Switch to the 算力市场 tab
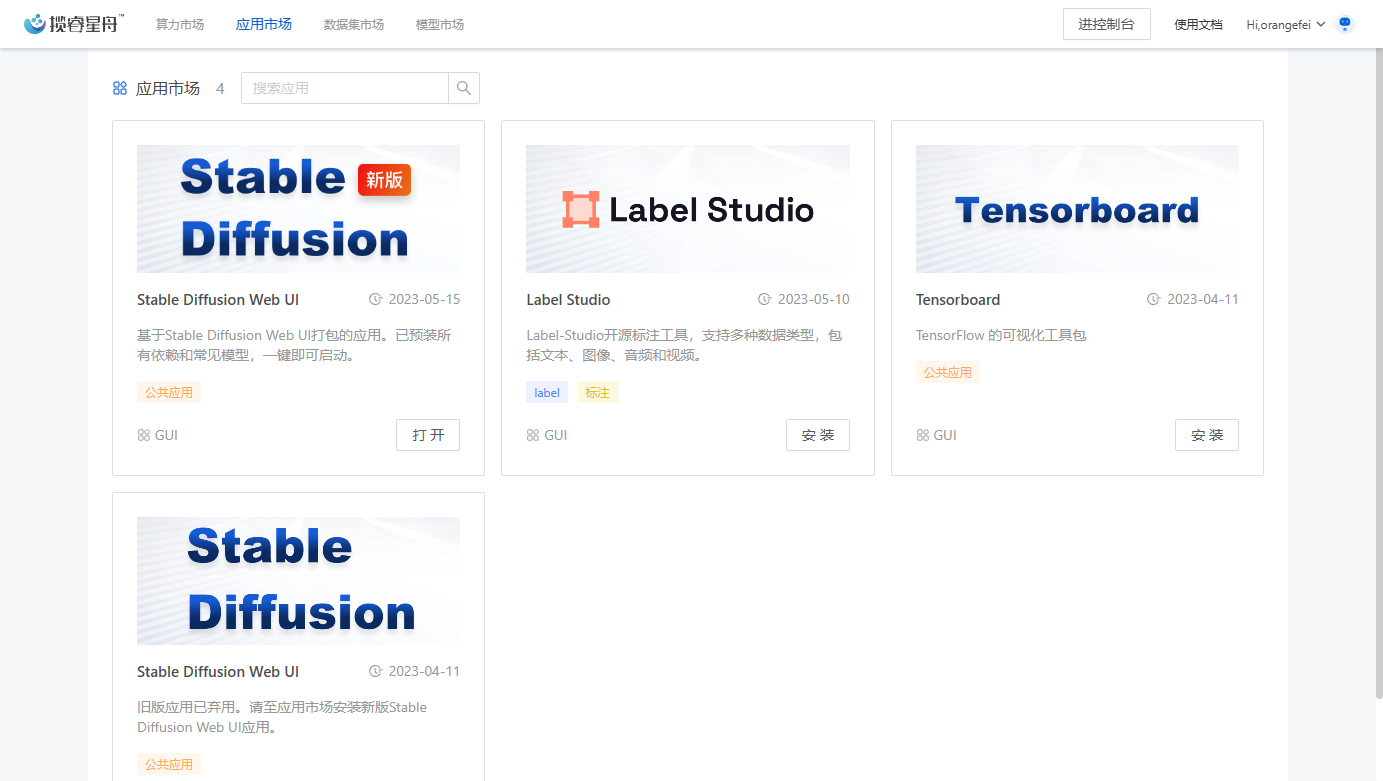The height and width of the screenshot is (781, 1383). coord(179,23)
